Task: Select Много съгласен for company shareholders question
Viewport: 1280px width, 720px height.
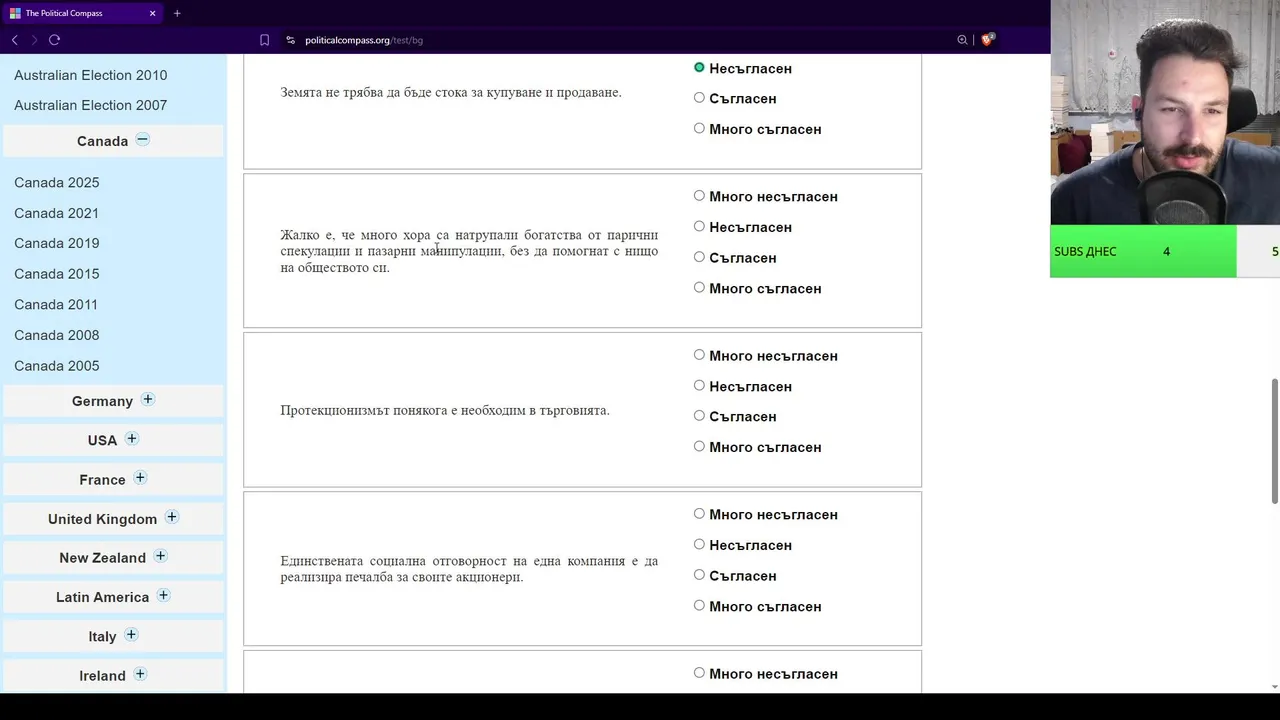Action: click(699, 605)
